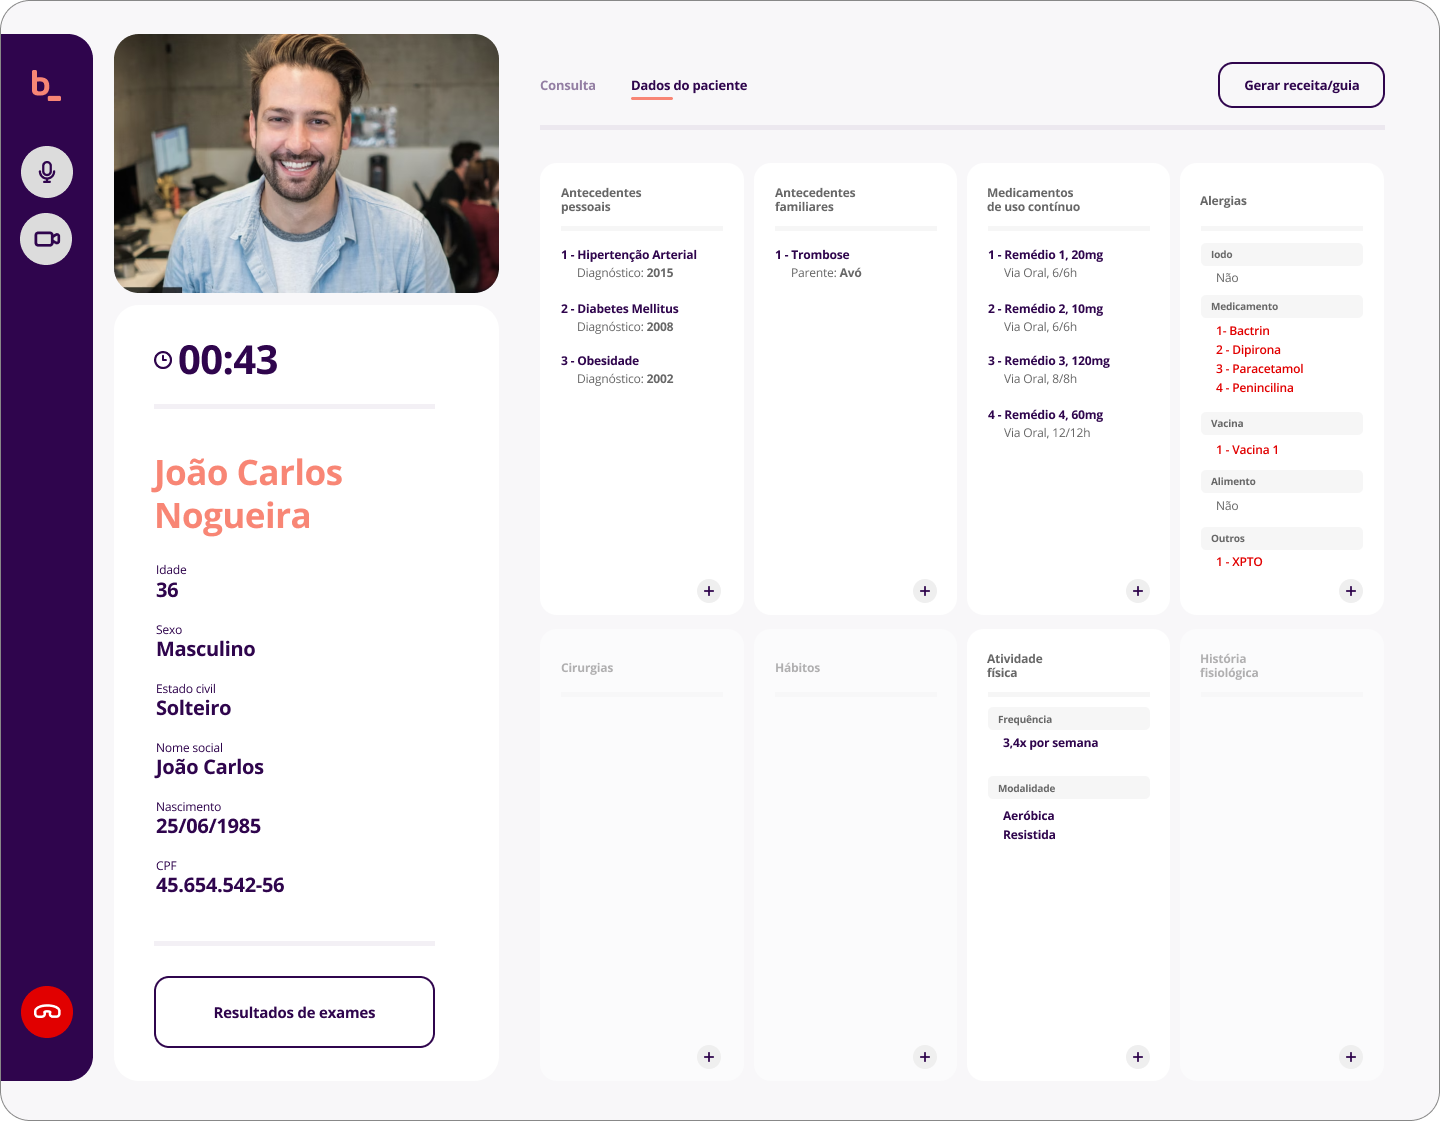
Task: Add item to Medicamentos de uso contínuo
Action: click(1138, 591)
